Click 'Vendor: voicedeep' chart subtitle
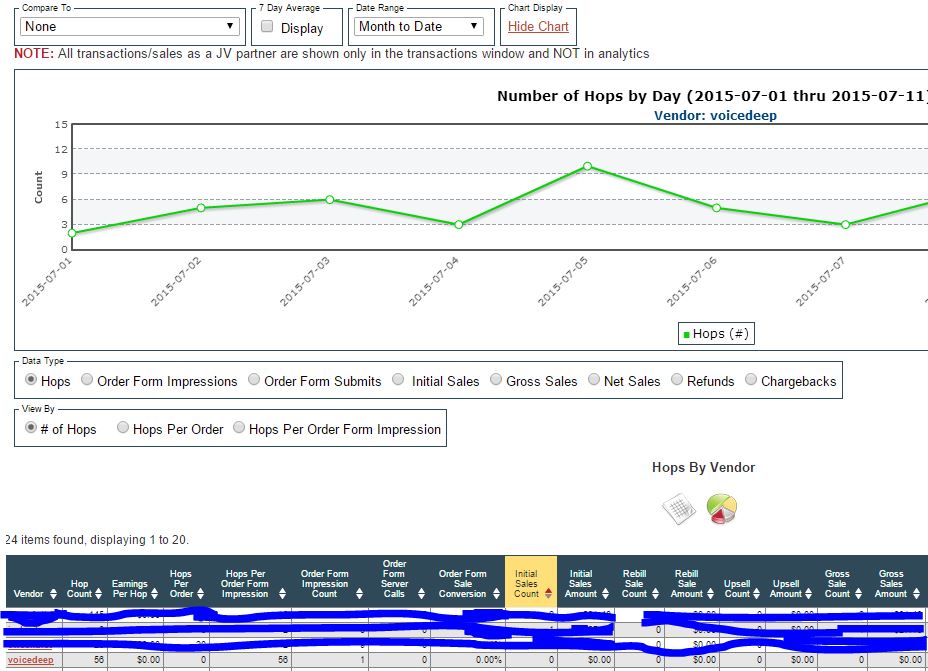 pyautogui.click(x=715, y=115)
